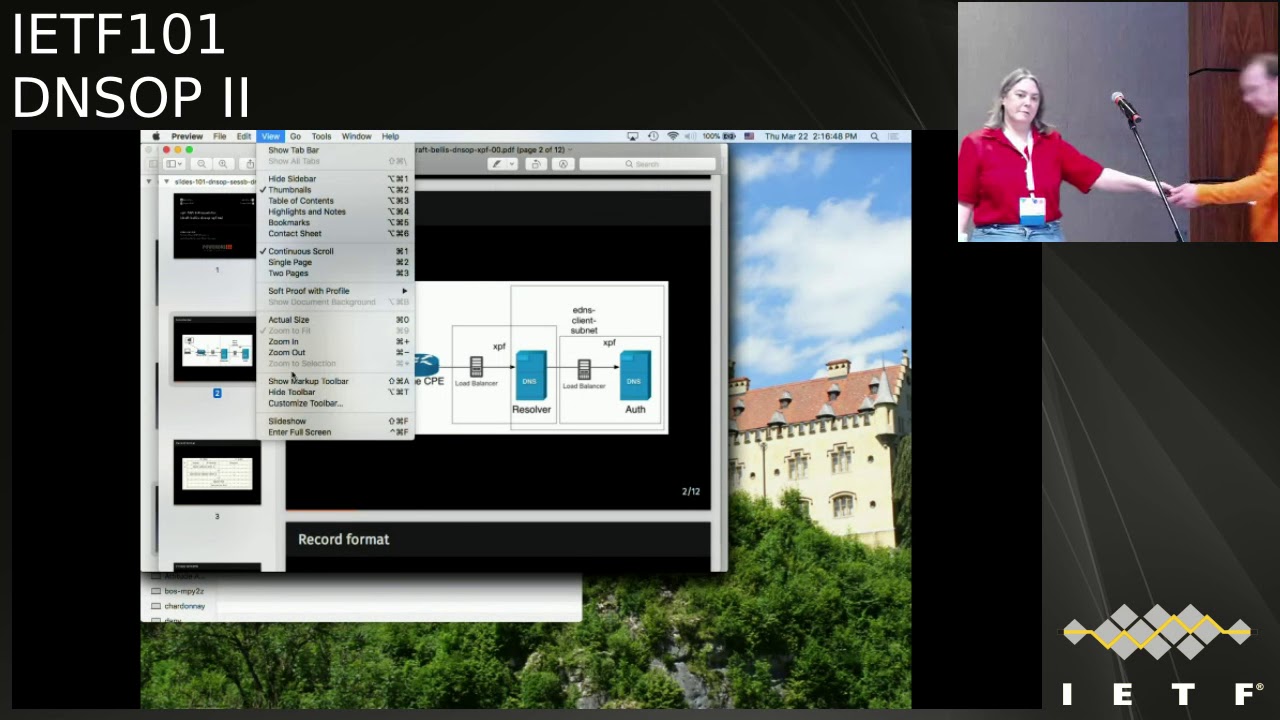Screen dimensions: 1280x720
Task: Select page 1 thumbnail in sidebar
Action: (216, 225)
